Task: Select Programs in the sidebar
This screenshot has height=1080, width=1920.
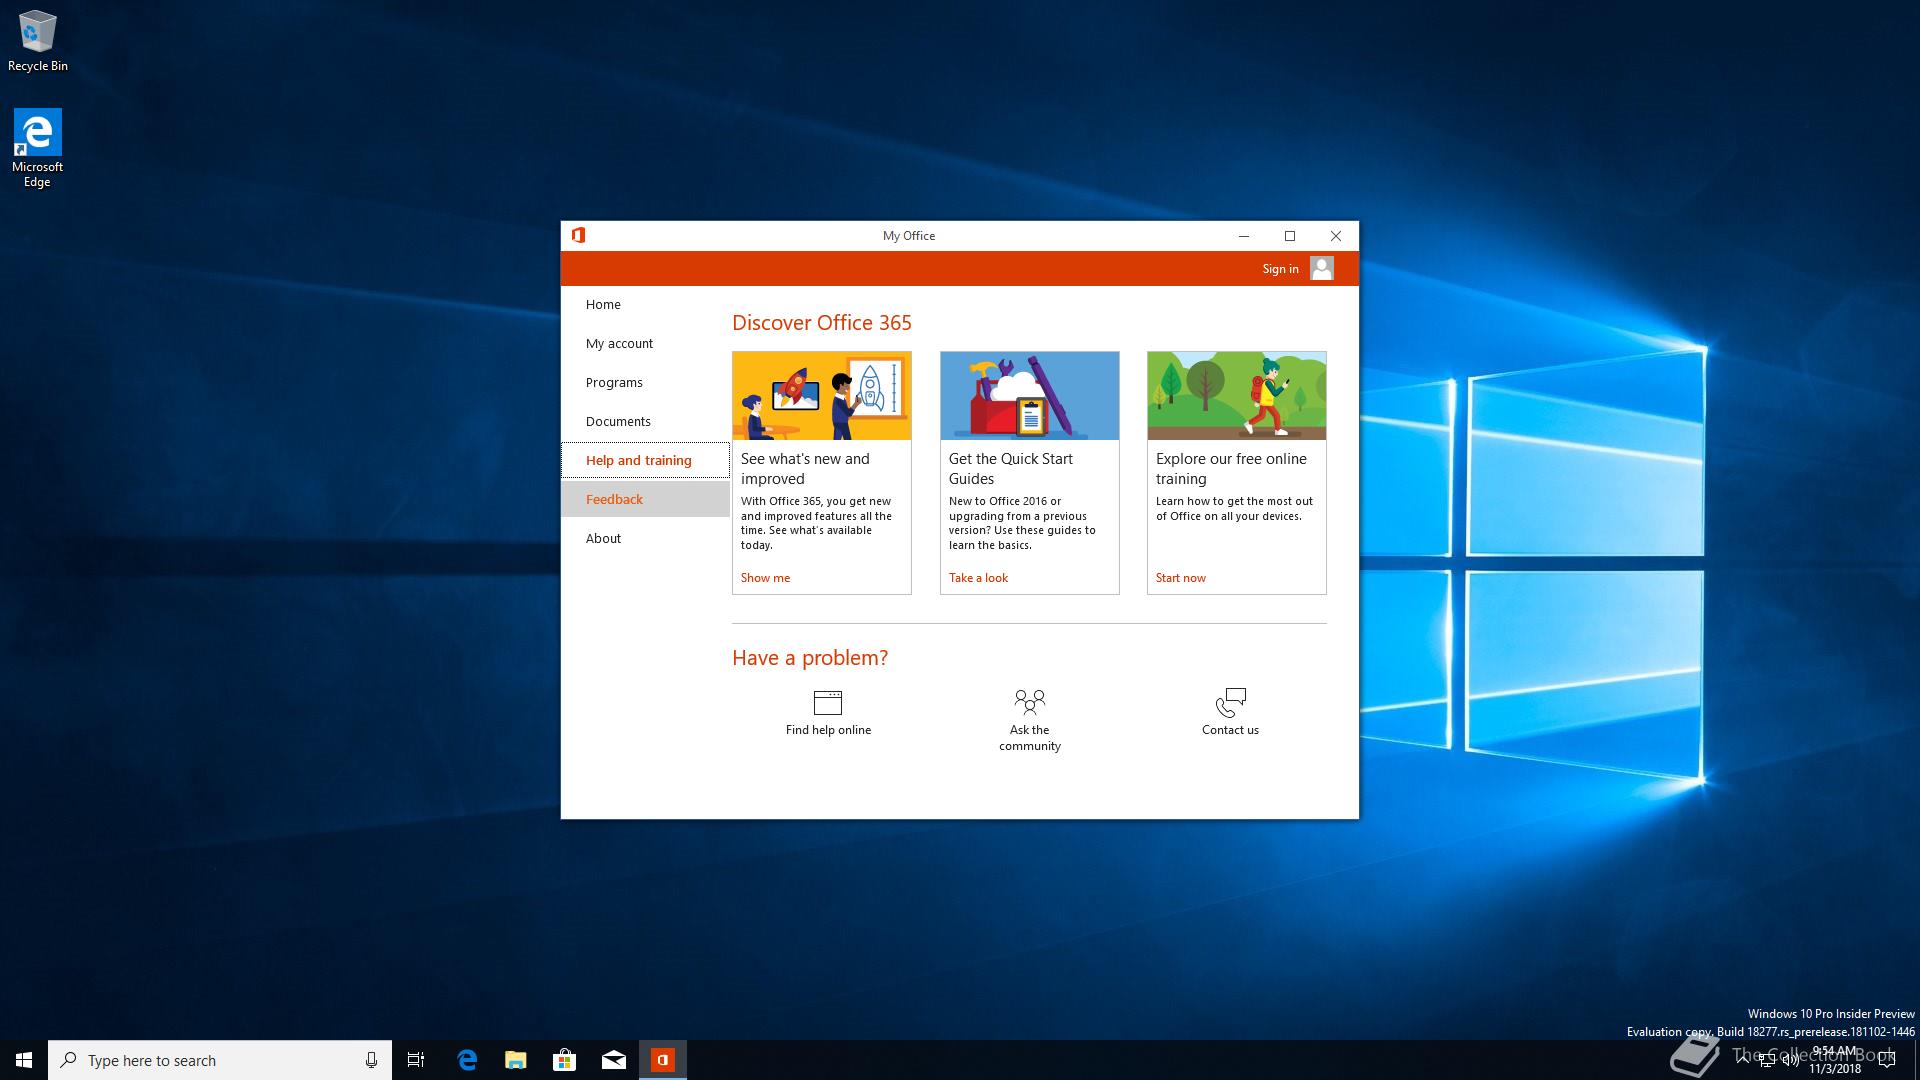Action: tap(614, 383)
